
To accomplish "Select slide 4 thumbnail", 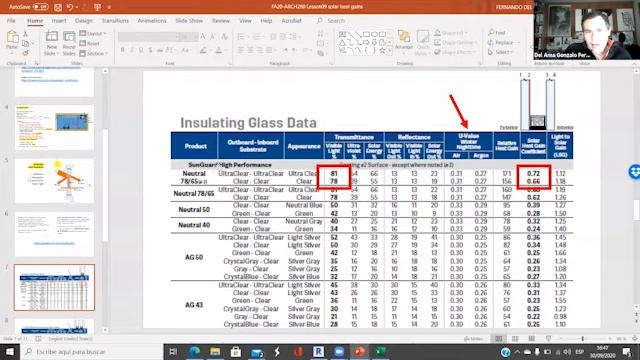I will pos(54,127).
